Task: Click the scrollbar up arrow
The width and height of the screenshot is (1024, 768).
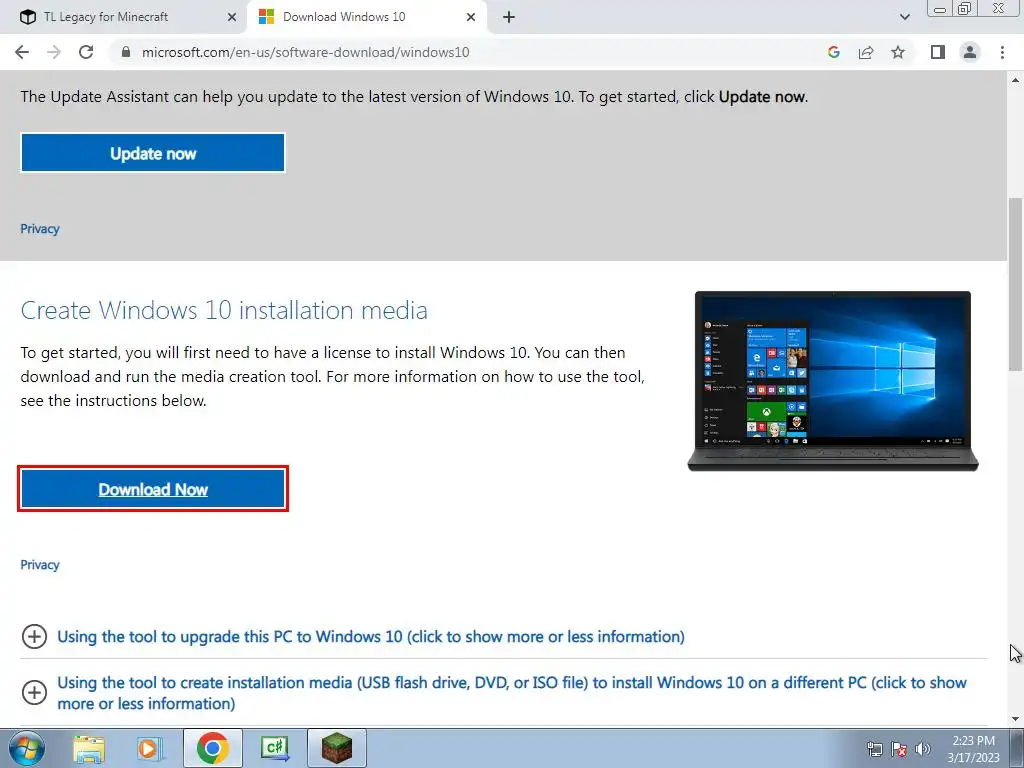Action: 1015,80
